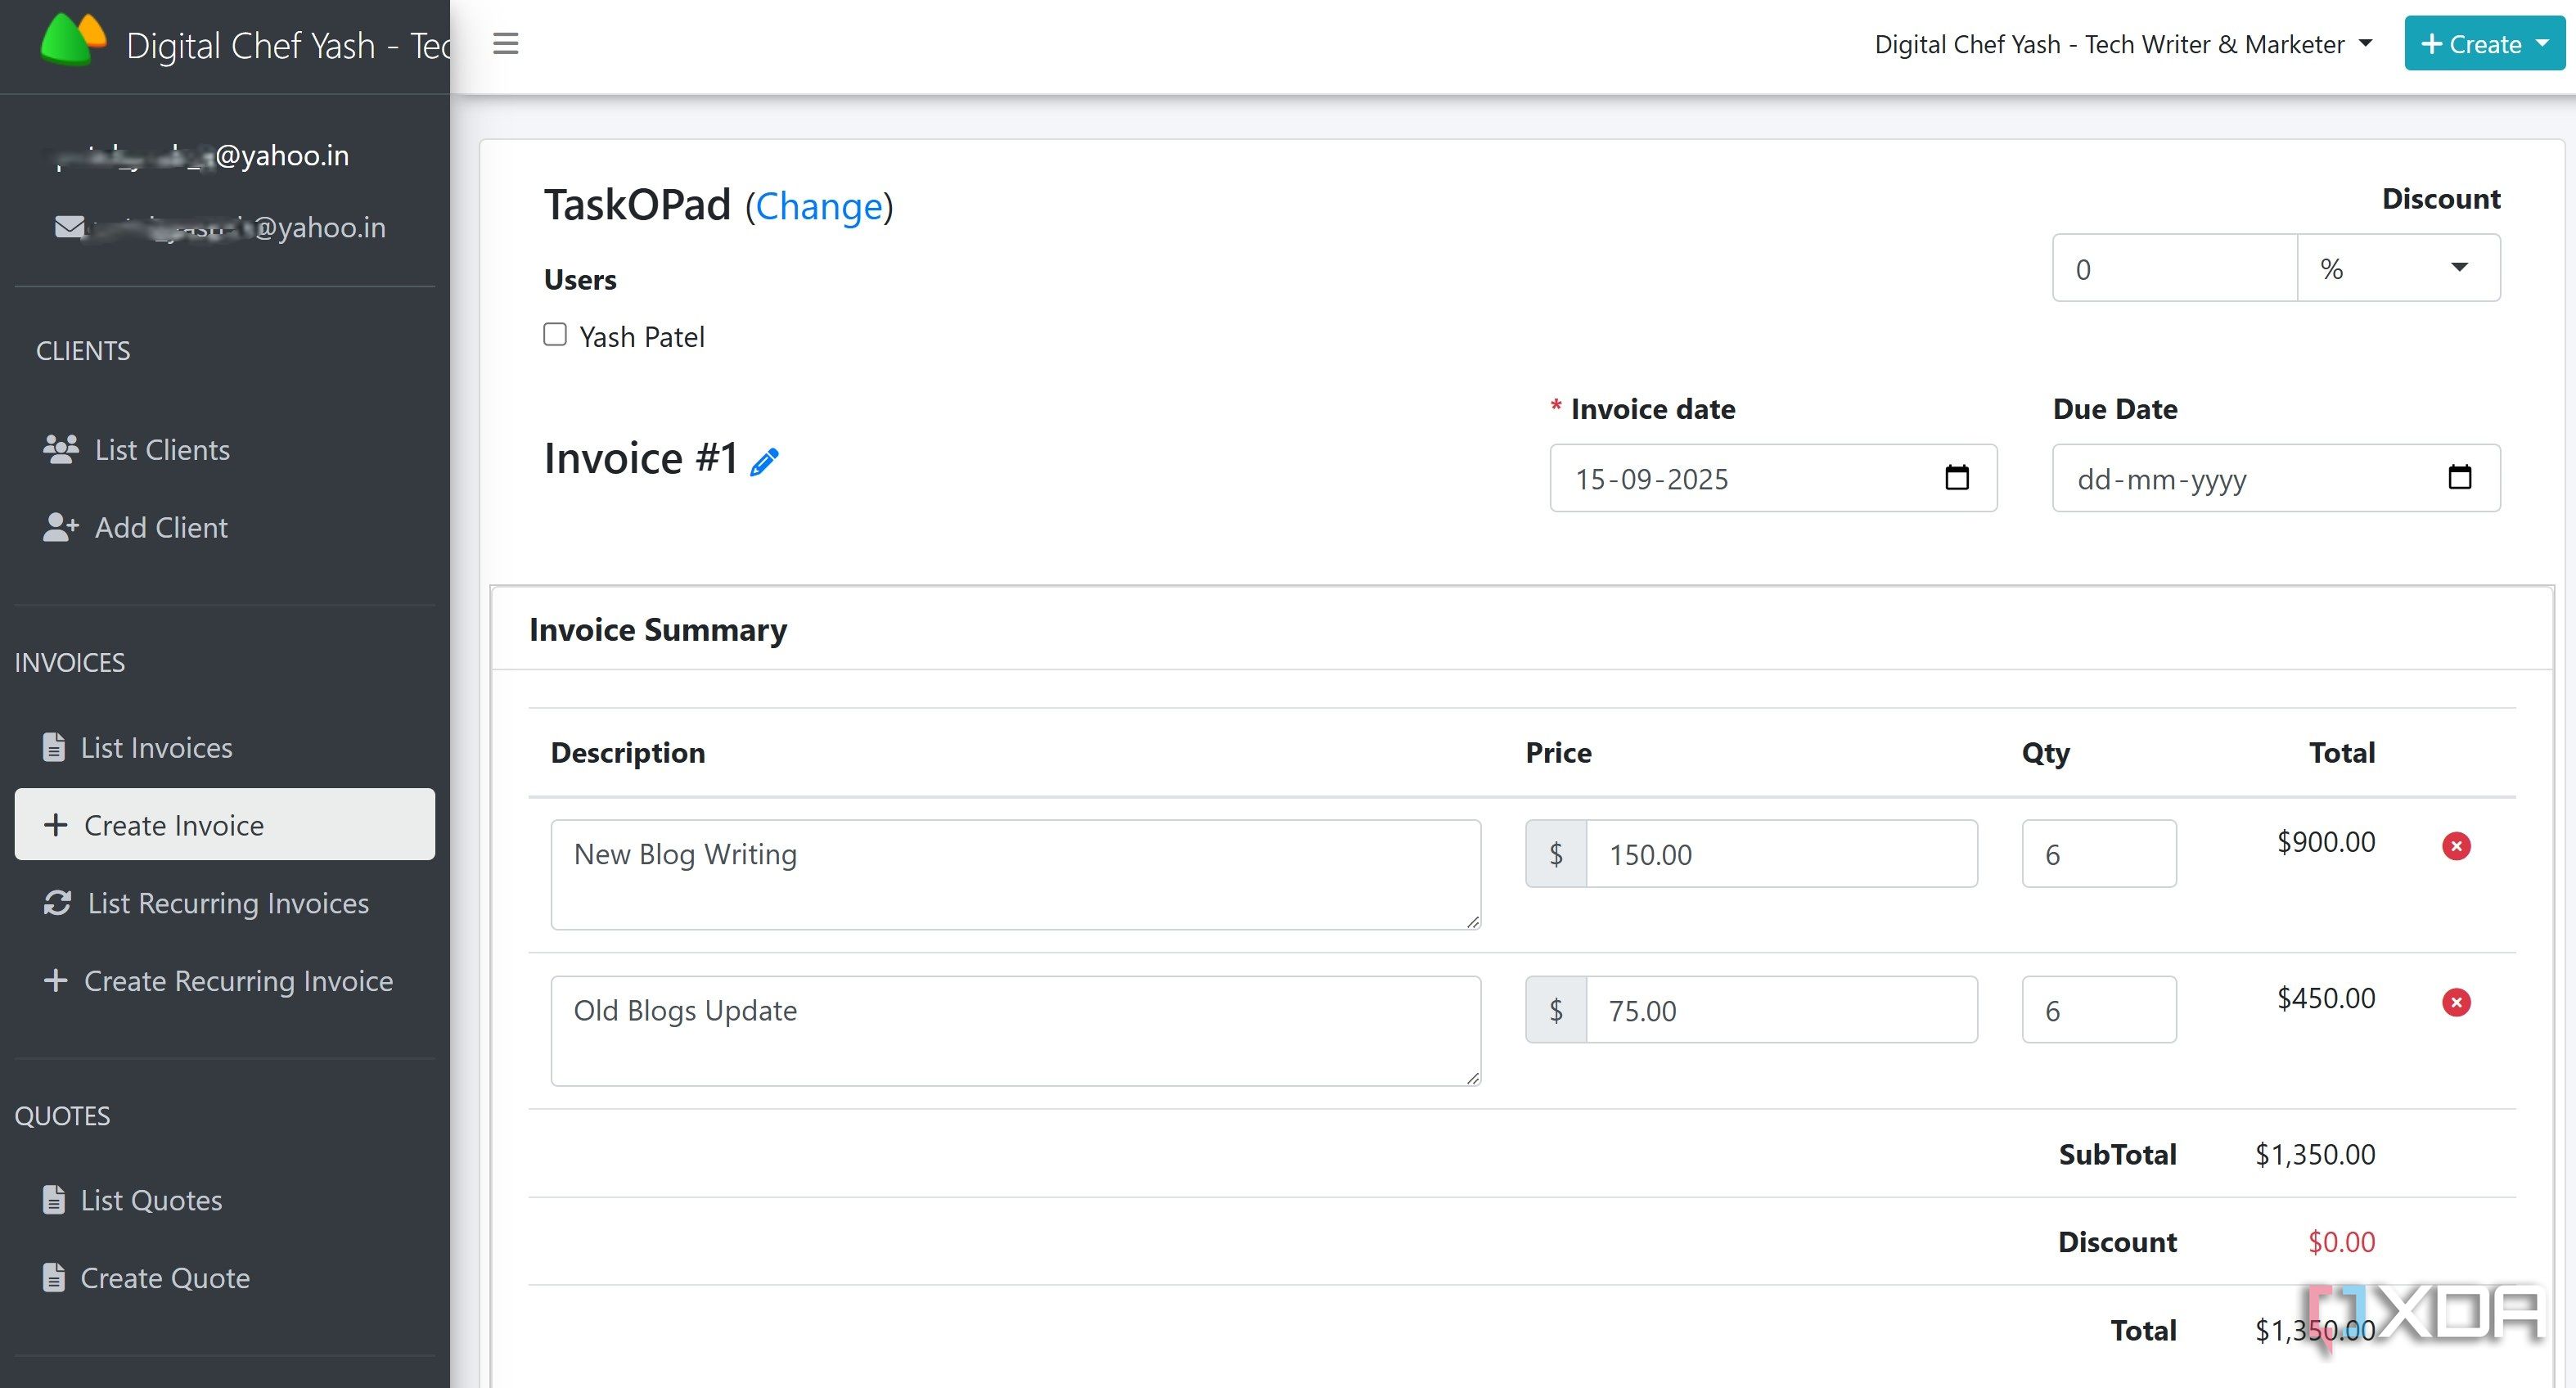The image size is (2576, 1388).
Task: Open Invoice date calendar picker icon
Action: coord(1957,478)
